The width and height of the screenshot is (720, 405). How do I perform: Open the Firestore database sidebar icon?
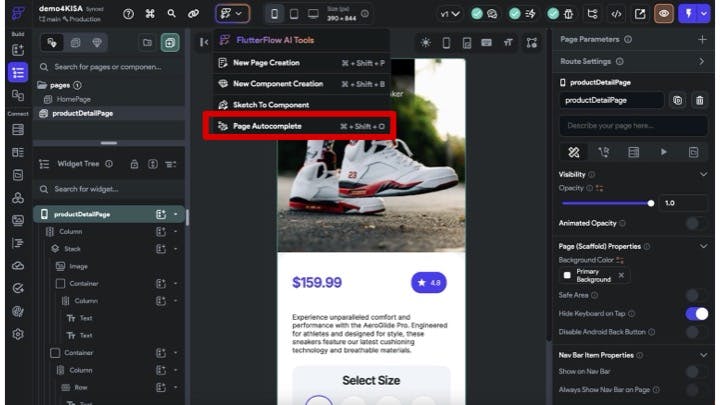pyautogui.click(x=18, y=129)
